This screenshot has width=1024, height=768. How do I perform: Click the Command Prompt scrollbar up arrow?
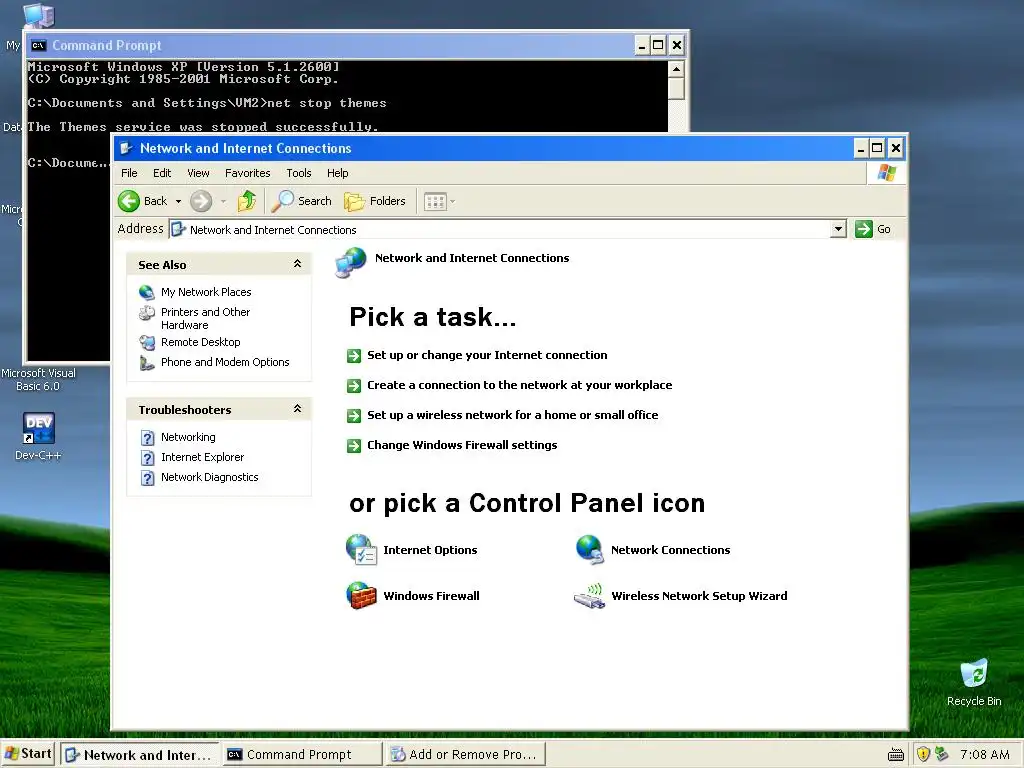click(x=676, y=69)
